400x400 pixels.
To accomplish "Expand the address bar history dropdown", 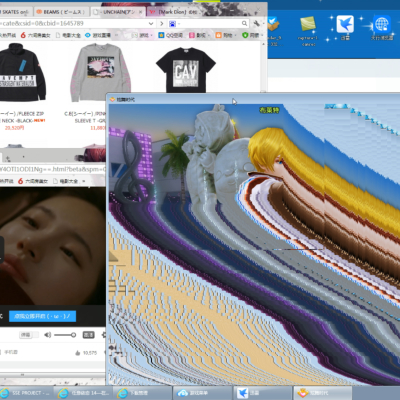I will (x=151, y=24).
